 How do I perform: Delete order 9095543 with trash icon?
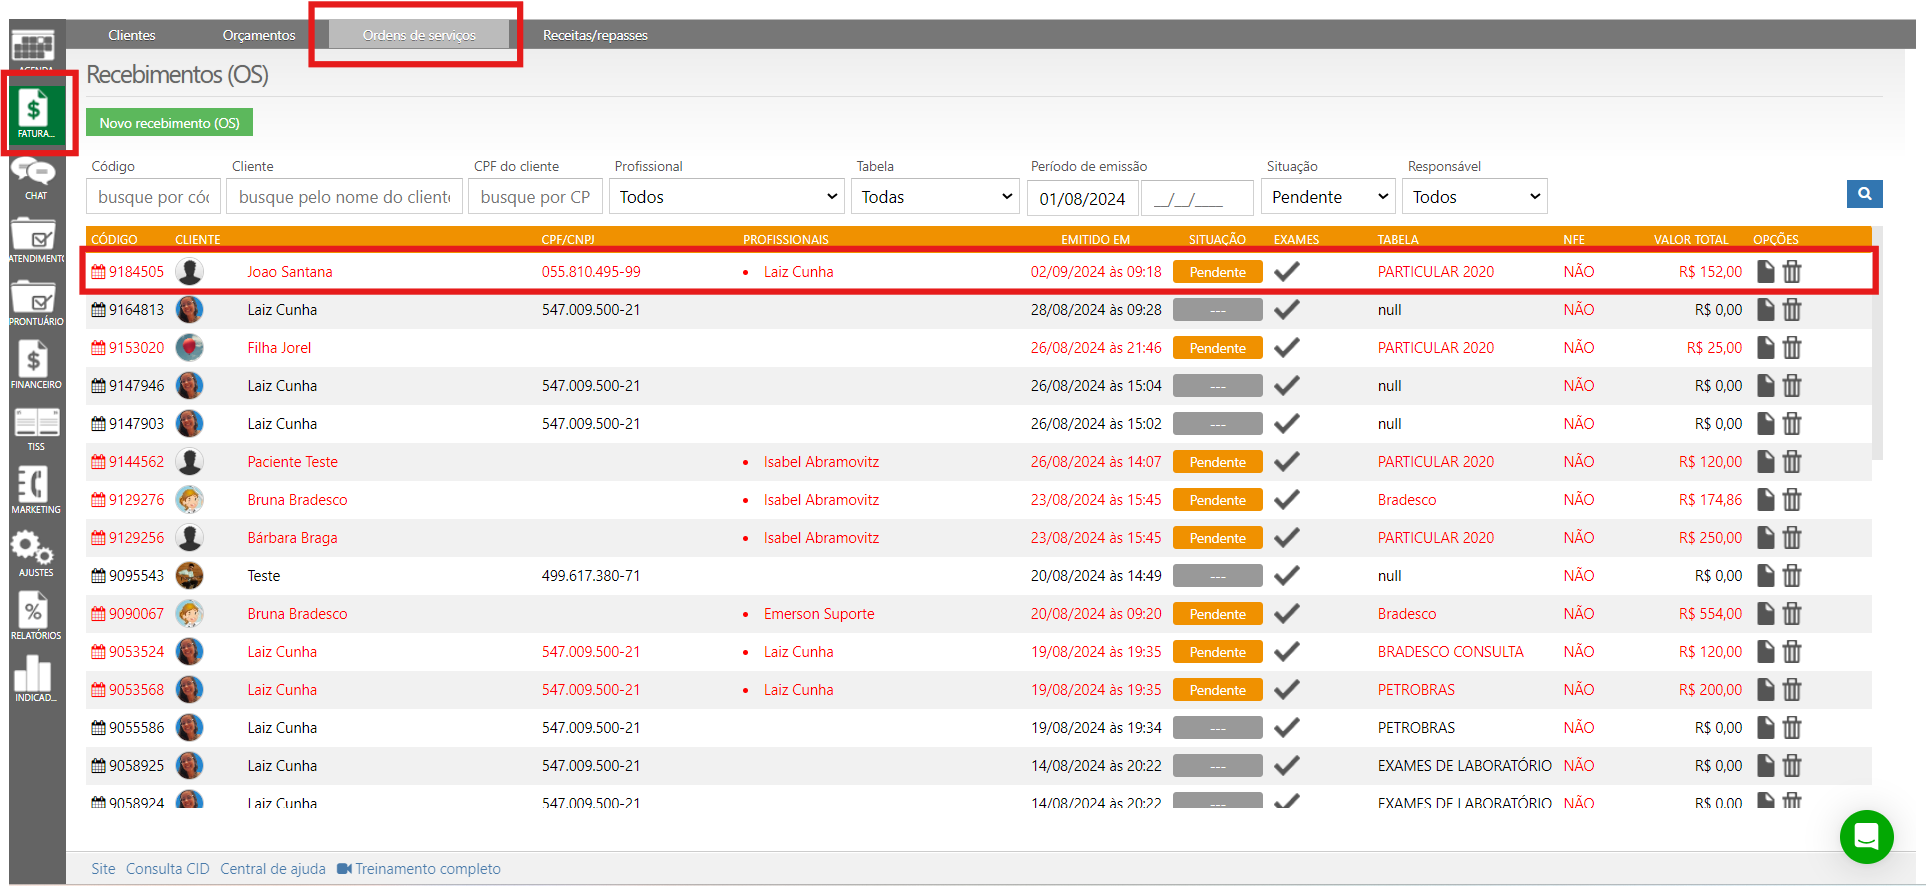[1792, 576]
